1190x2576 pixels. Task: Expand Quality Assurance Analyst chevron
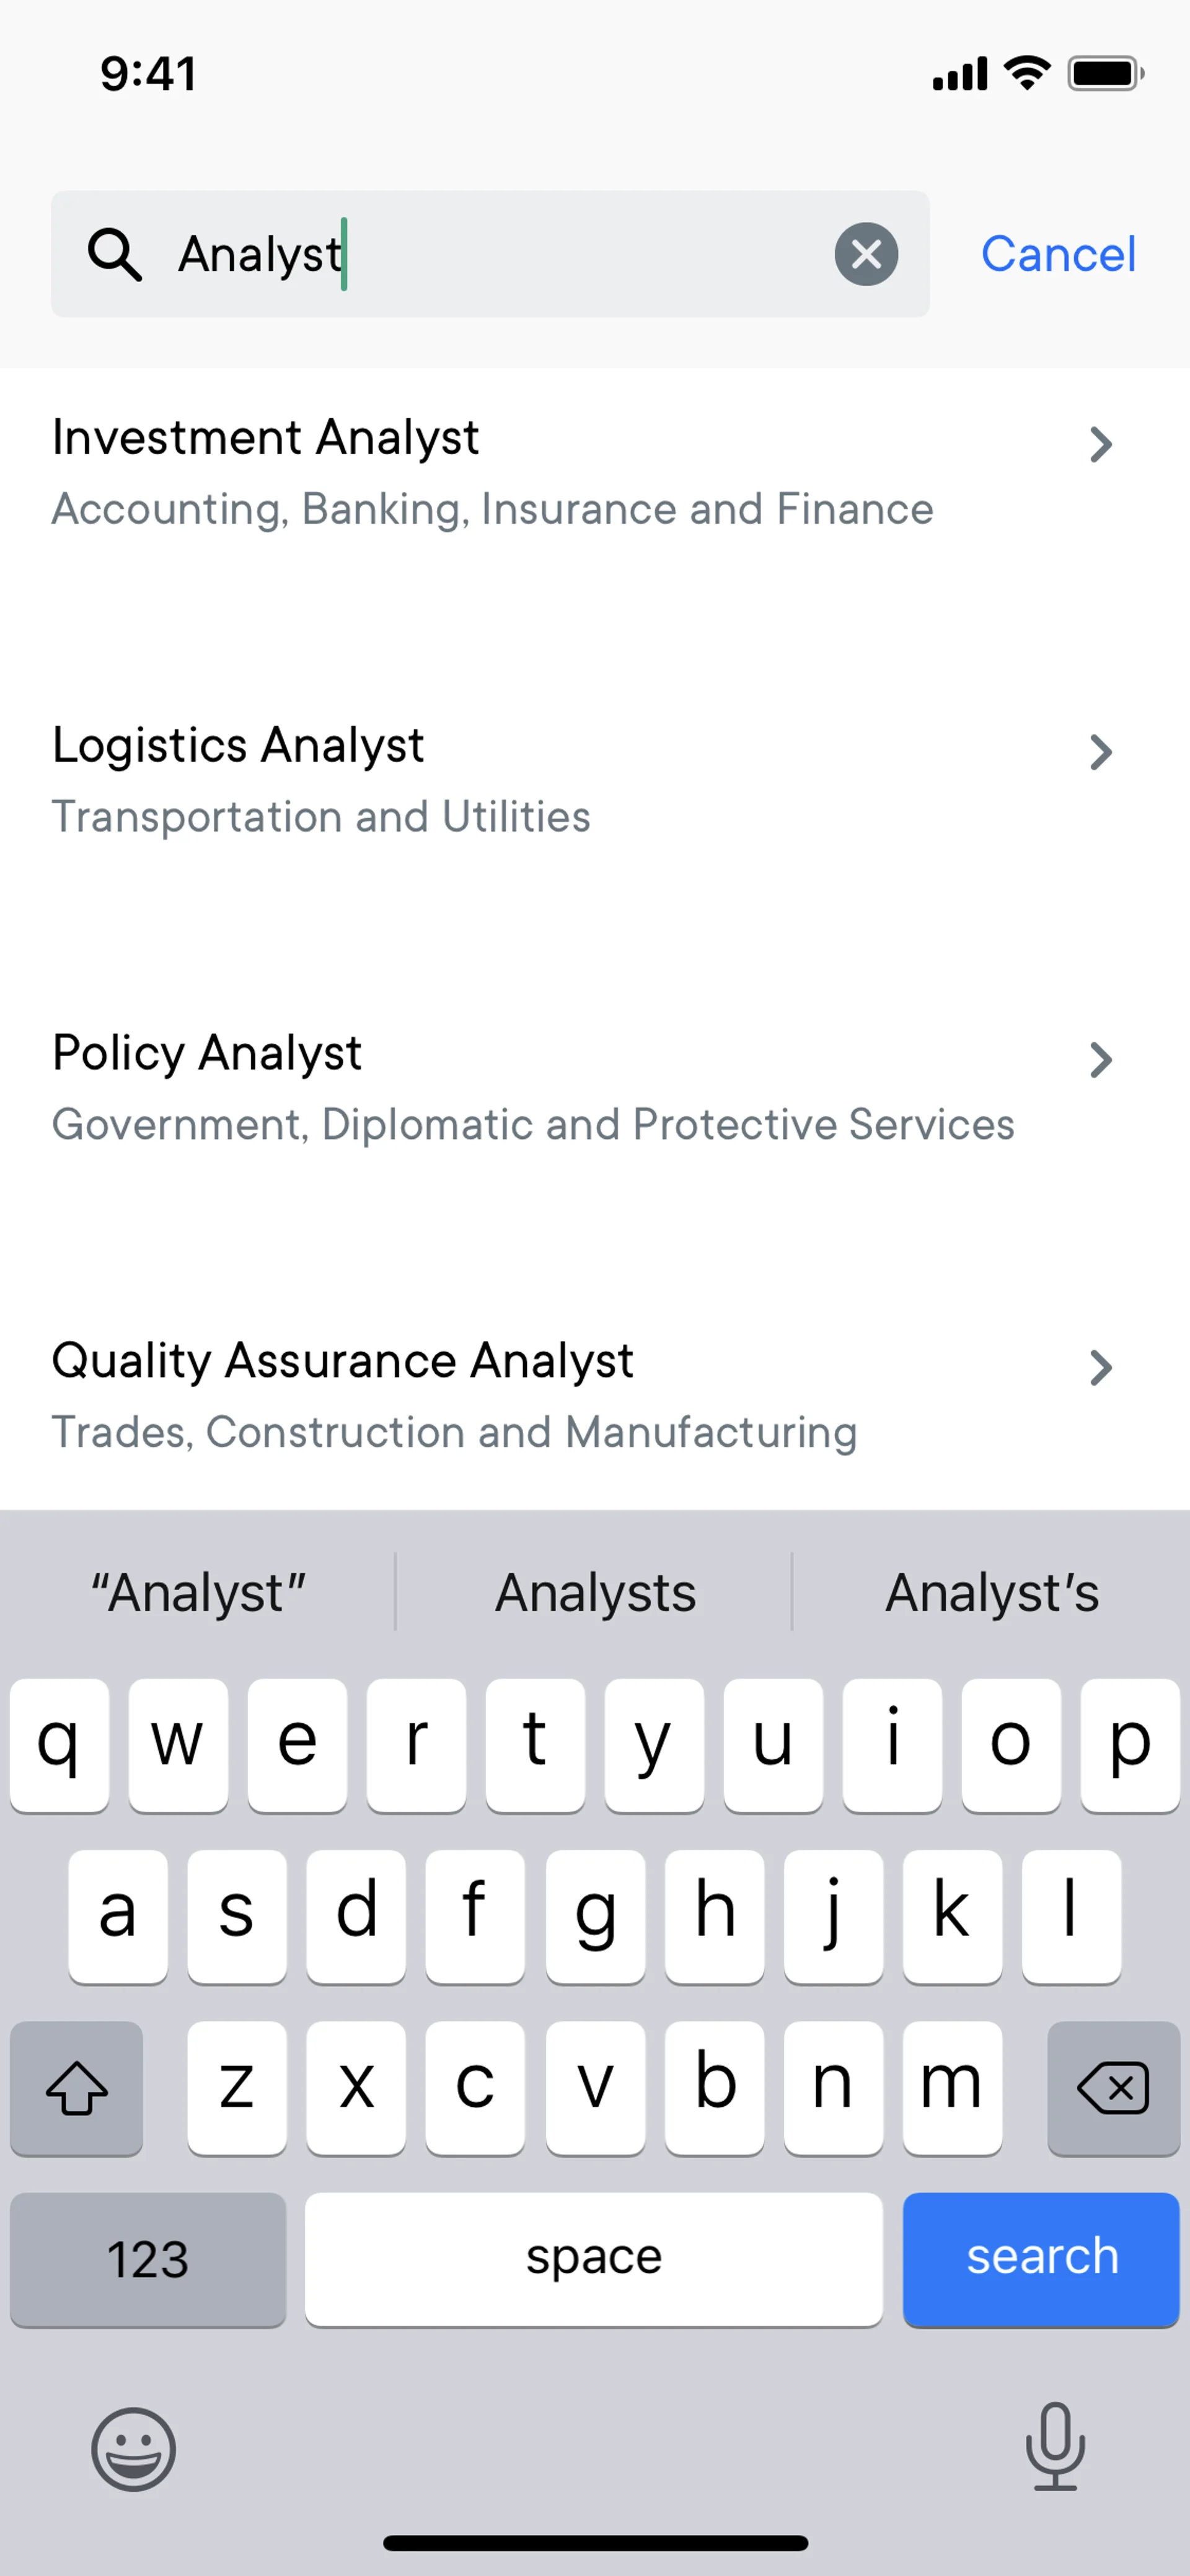coord(1100,1368)
